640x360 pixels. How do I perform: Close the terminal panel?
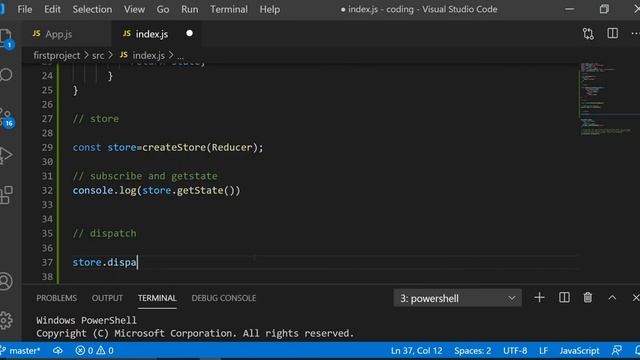(x=636, y=298)
